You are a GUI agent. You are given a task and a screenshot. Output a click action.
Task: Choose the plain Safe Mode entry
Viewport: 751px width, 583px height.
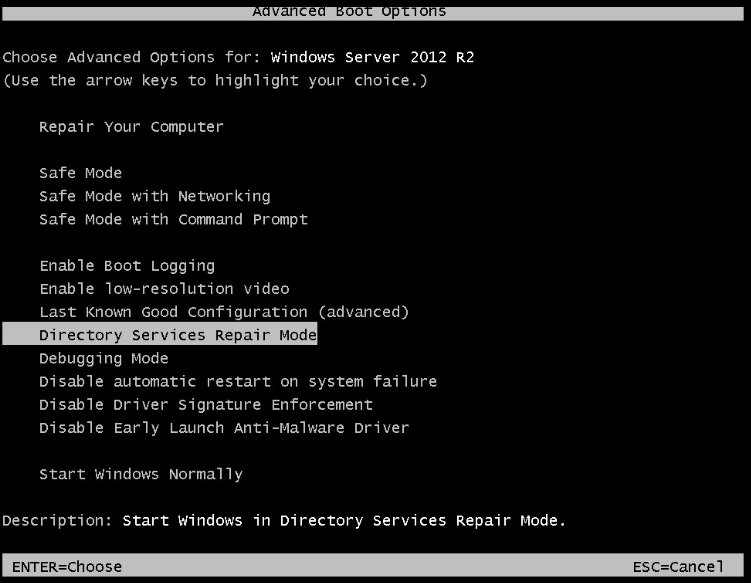[x=81, y=173]
